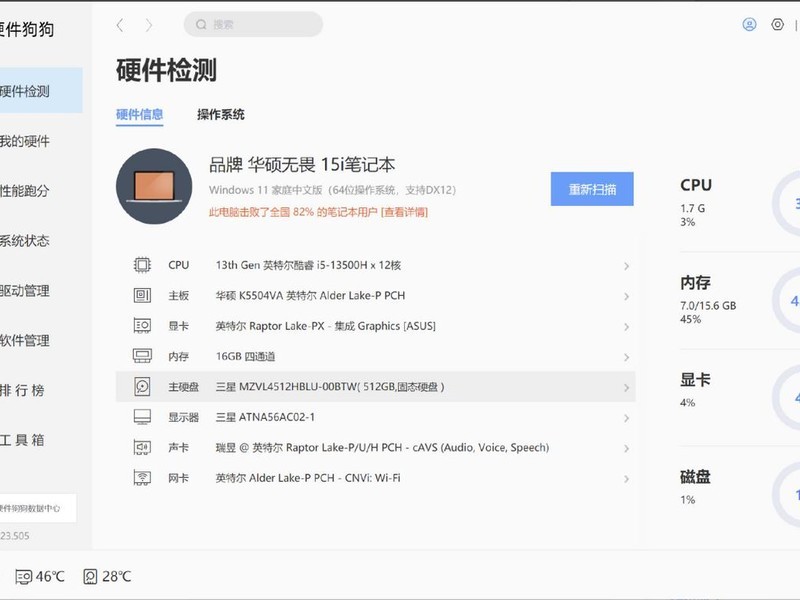
Task: Open 我的硬件 in the sidebar
Action: tap(24, 141)
